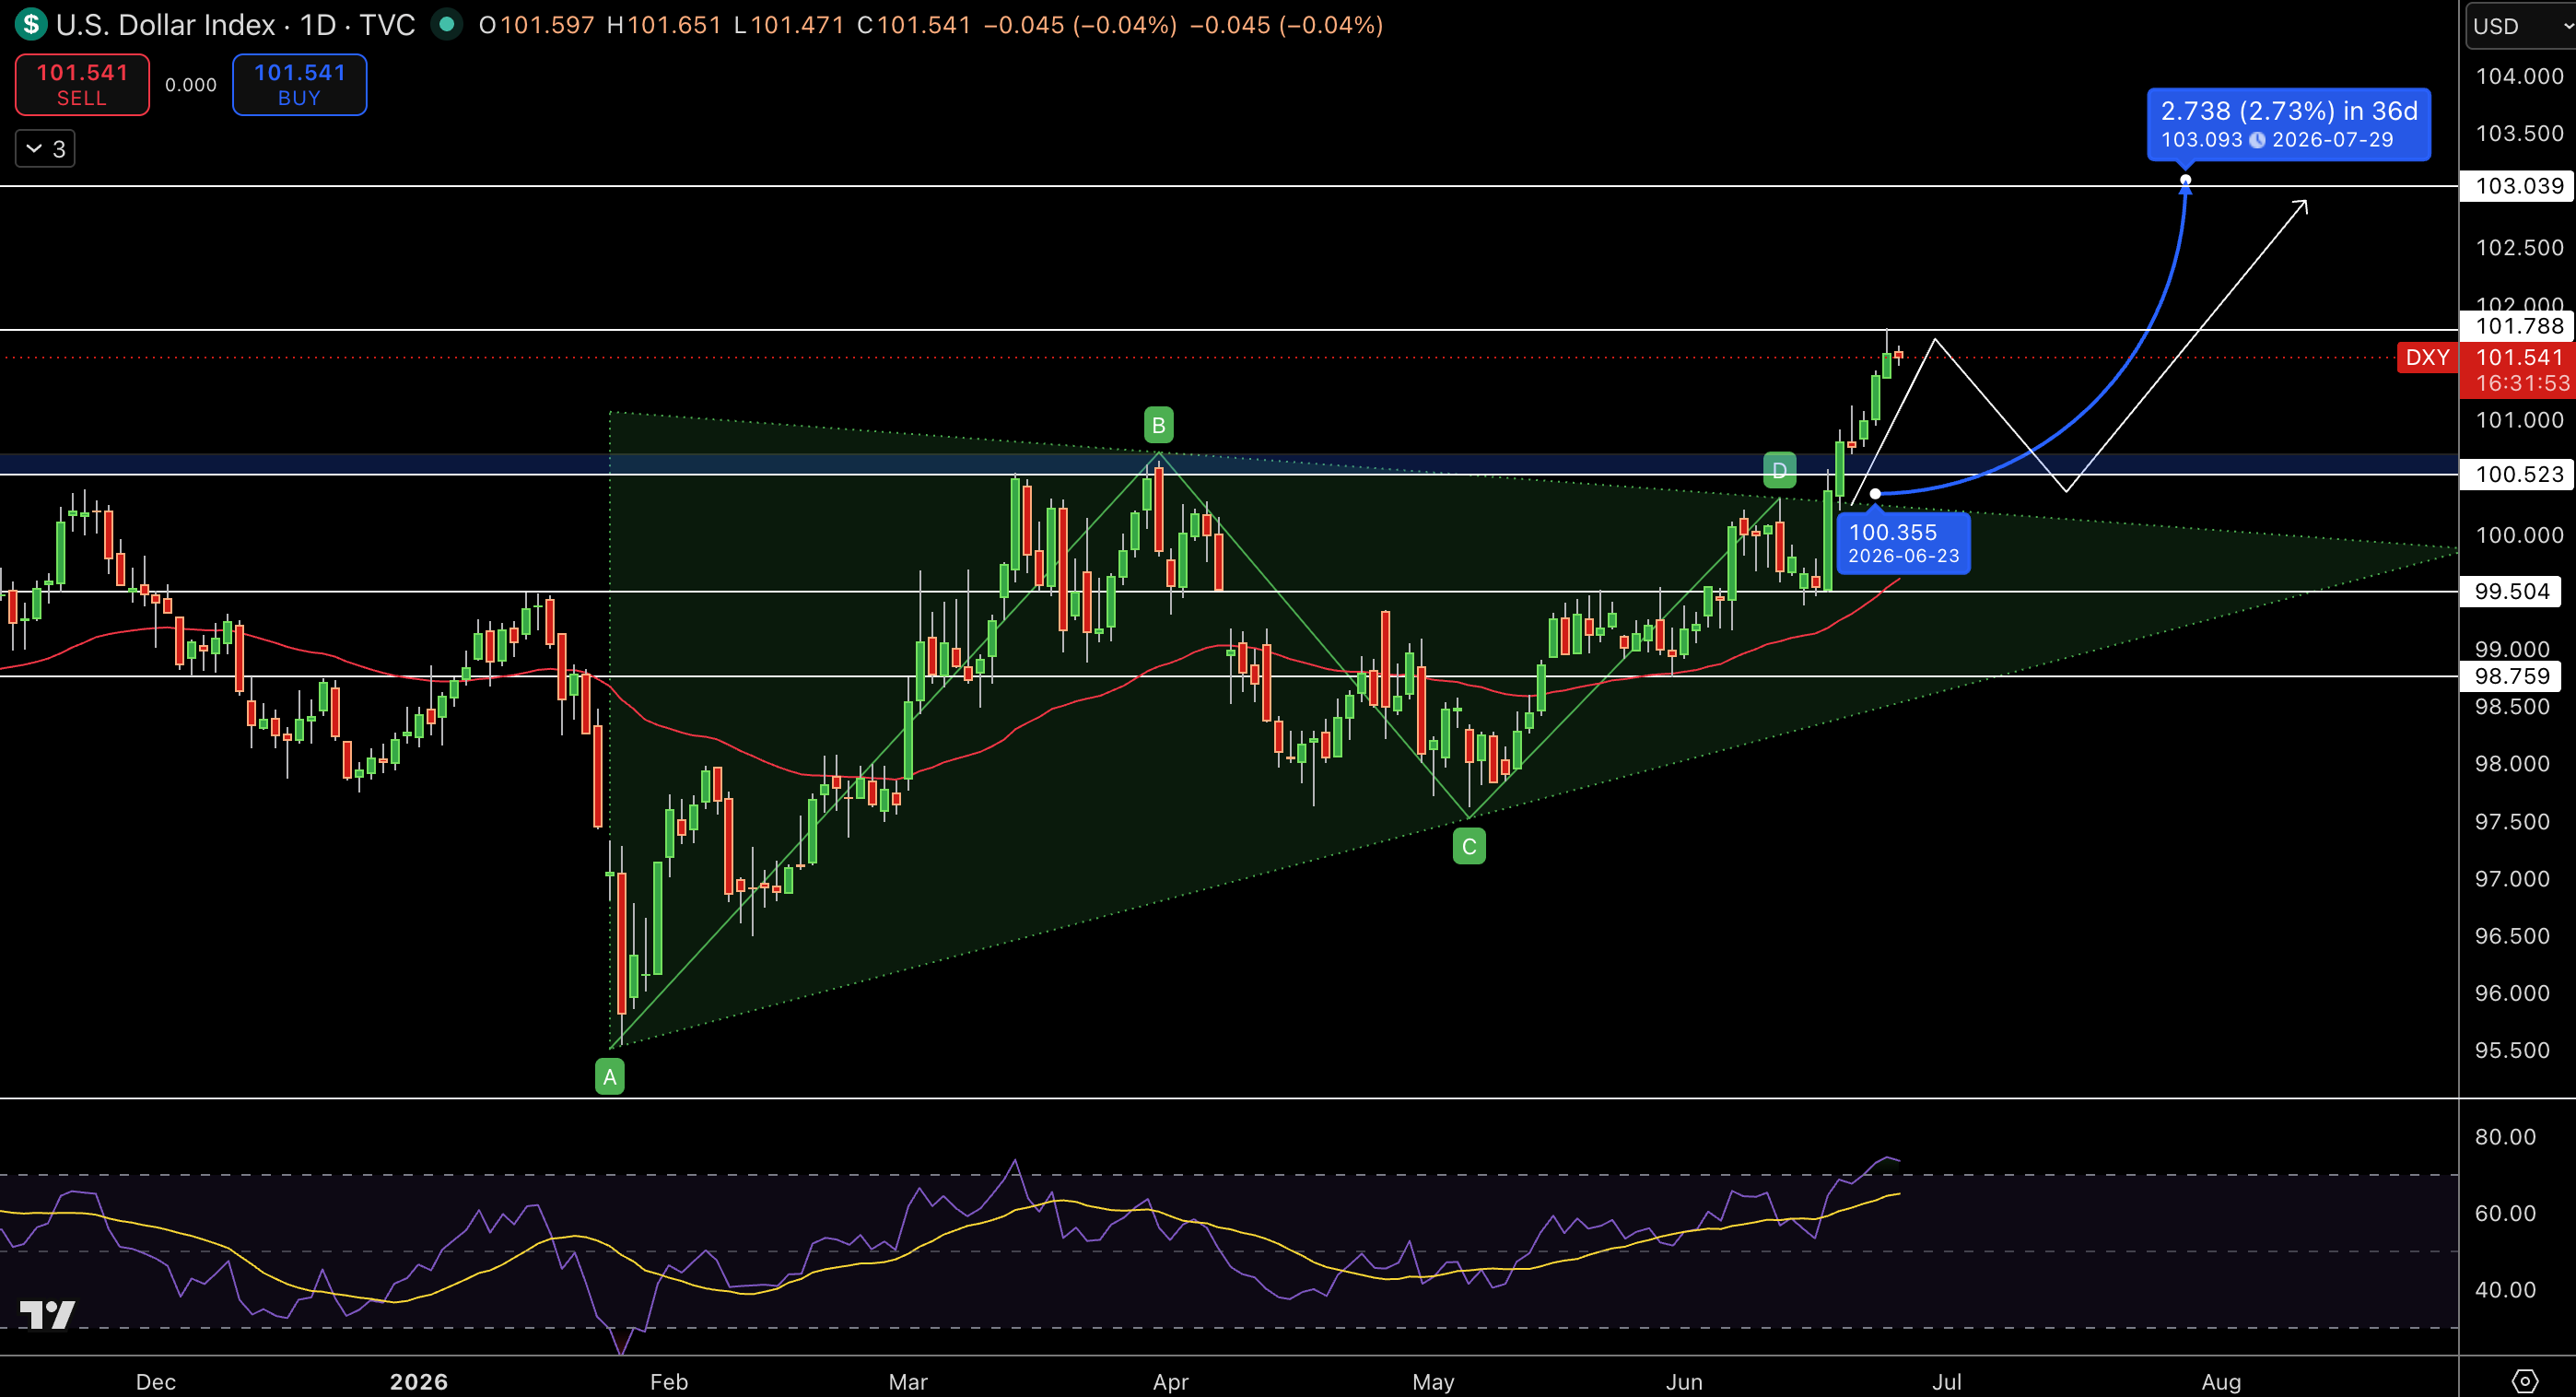
Task: Click the 2026 year label on time axis
Action: click(418, 1381)
